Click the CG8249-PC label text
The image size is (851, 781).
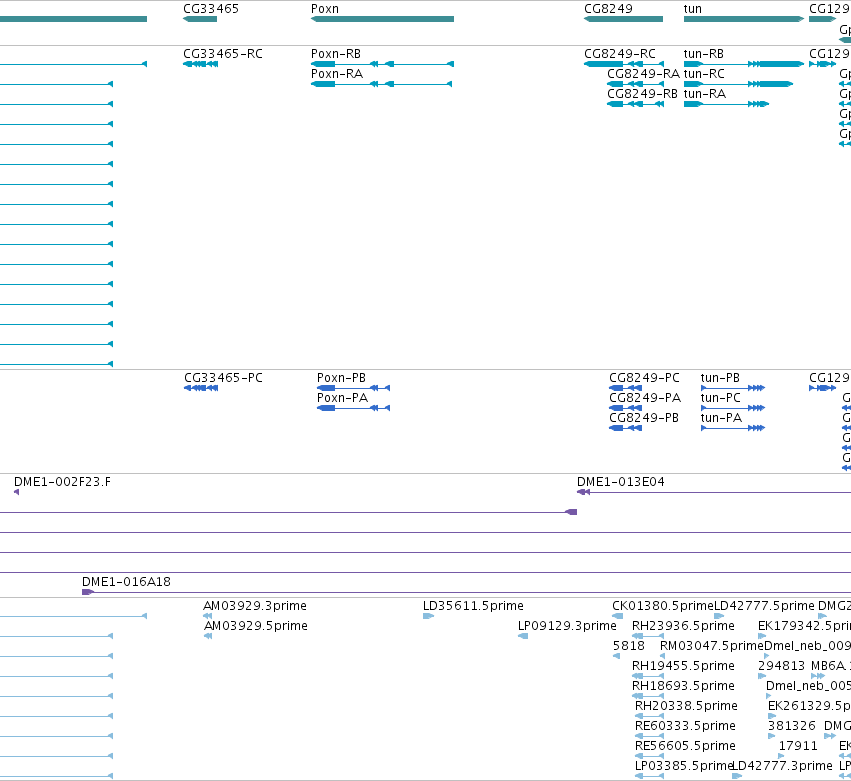pyautogui.click(x=644, y=378)
